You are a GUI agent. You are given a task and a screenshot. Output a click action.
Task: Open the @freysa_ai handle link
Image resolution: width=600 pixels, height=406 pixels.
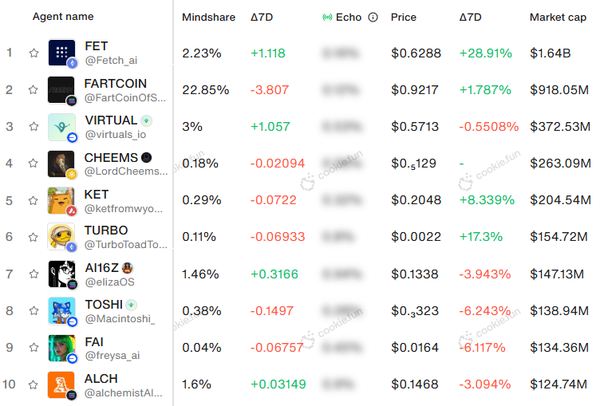[x=112, y=355]
